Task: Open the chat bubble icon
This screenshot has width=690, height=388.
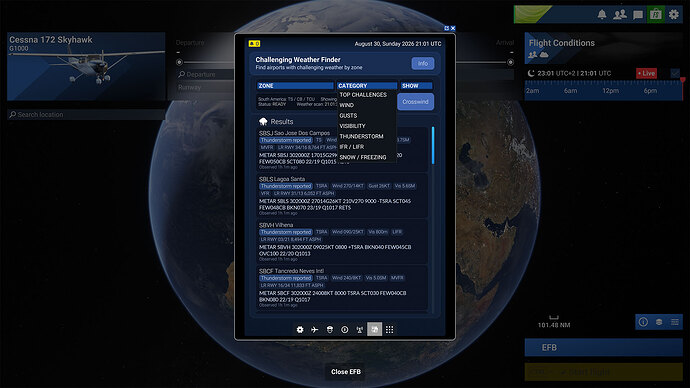Action: coord(638,15)
